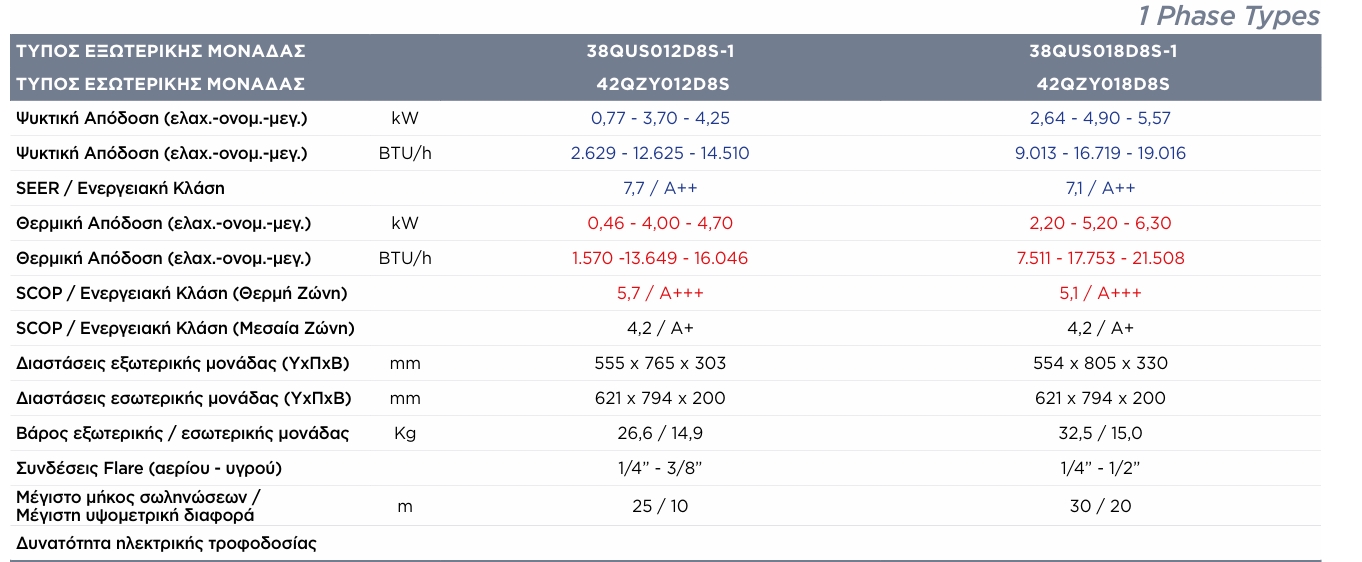
Task: Click the SEER value 7,1 / A++
Action: pos(1100,188)
